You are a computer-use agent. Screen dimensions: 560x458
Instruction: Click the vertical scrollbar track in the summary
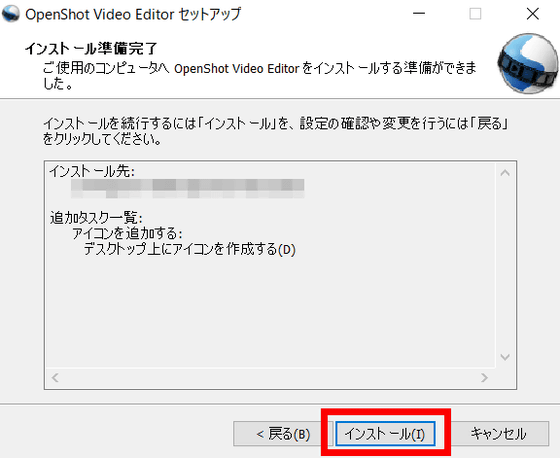point(505,265)
